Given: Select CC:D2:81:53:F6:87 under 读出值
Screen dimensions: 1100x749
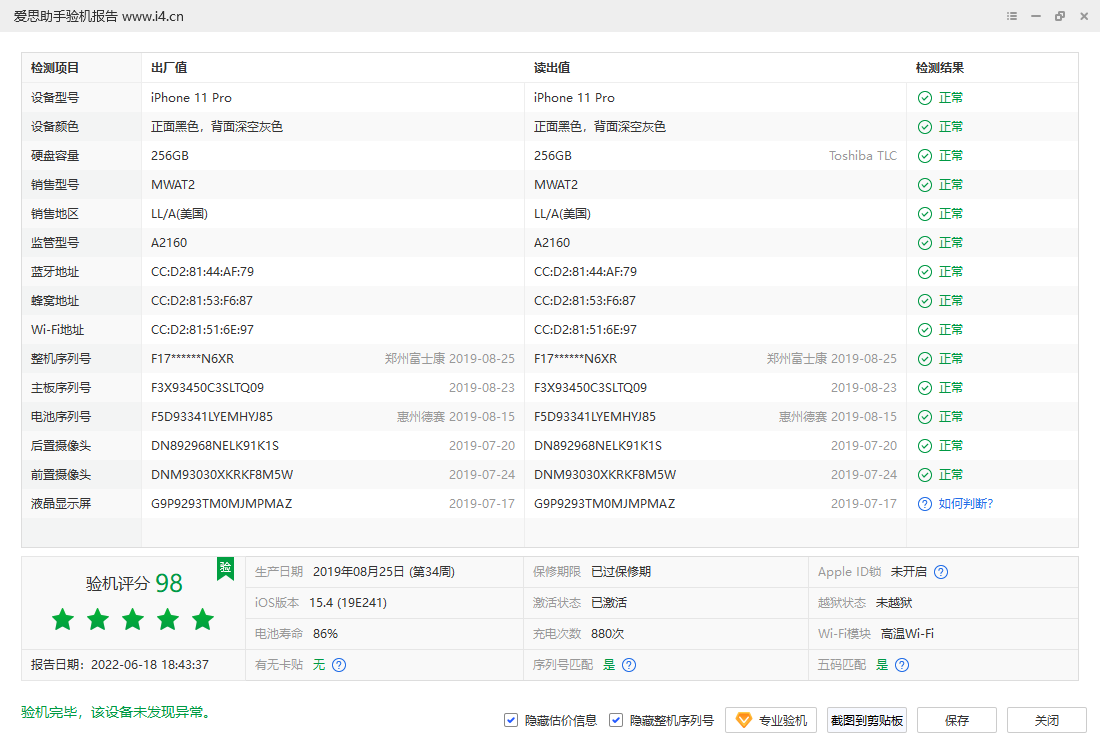Looking at the screenshot, I should pos(585,301).
